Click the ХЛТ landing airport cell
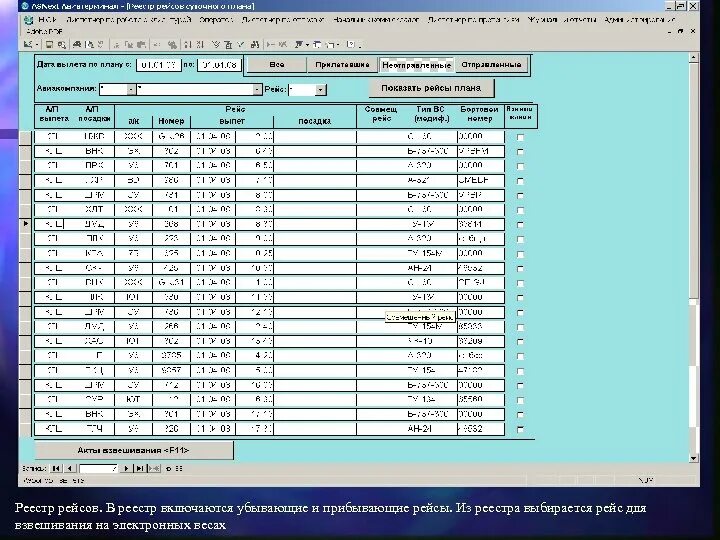 [95, 209]
